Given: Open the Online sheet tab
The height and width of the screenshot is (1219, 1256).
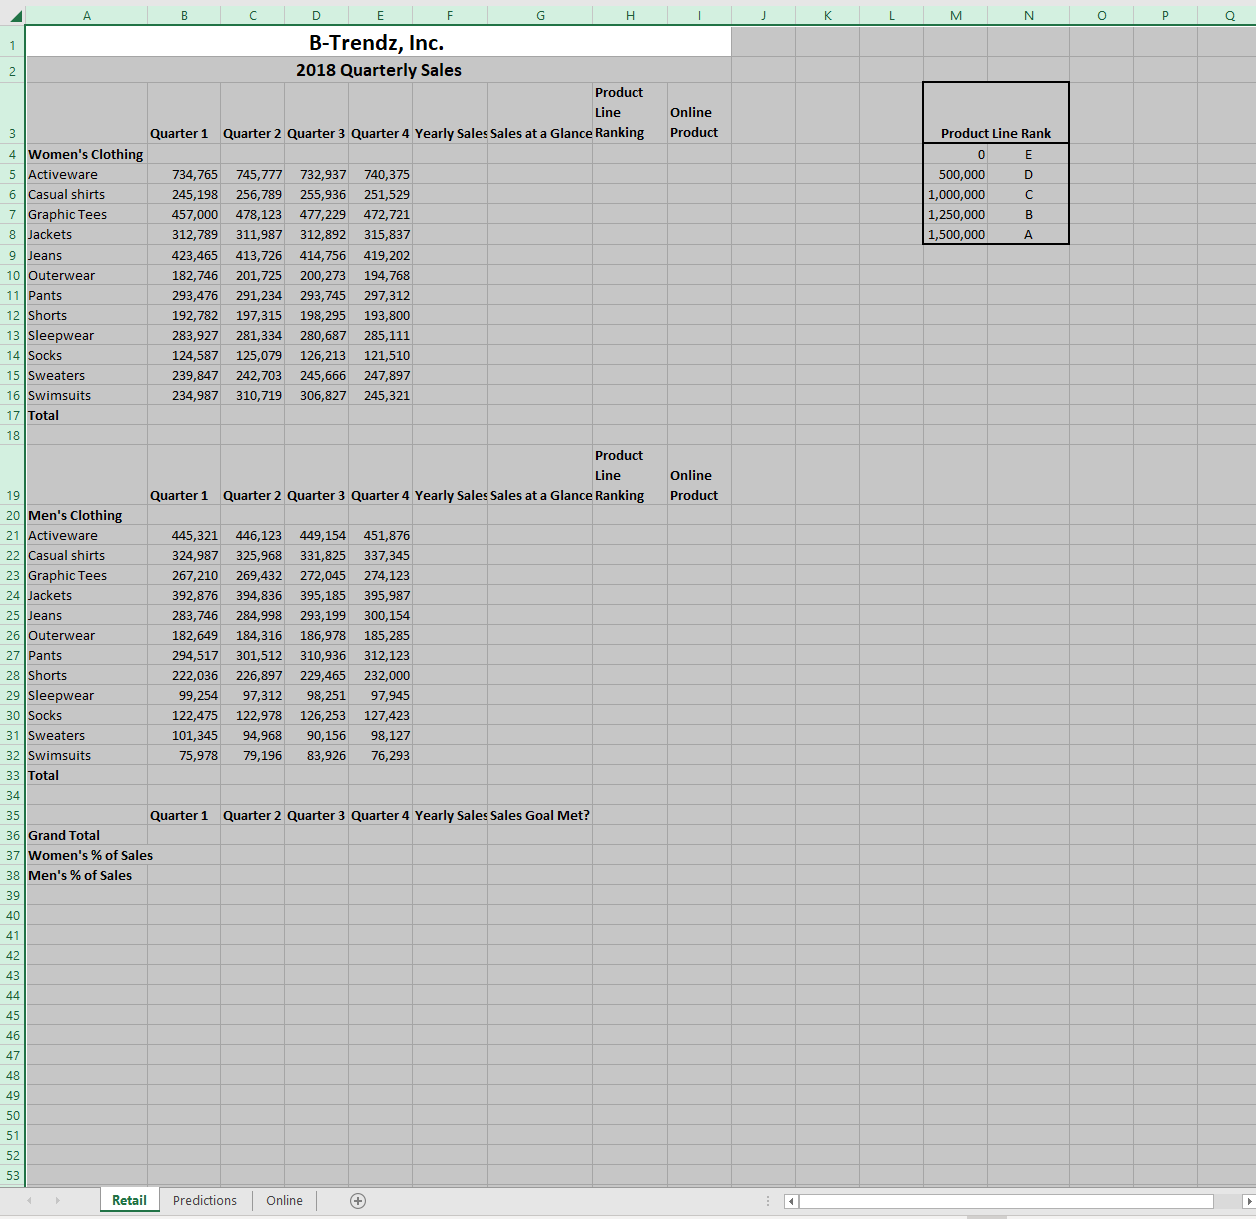Looking at the screenshot, I should 284,1200.
